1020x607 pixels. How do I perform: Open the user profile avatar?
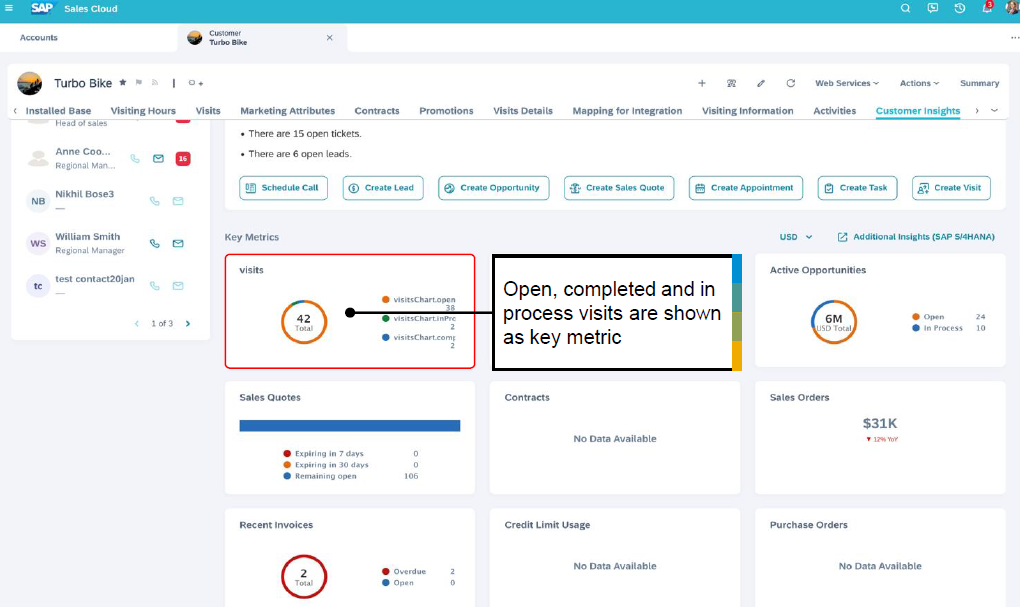(x=1013, y=8)
